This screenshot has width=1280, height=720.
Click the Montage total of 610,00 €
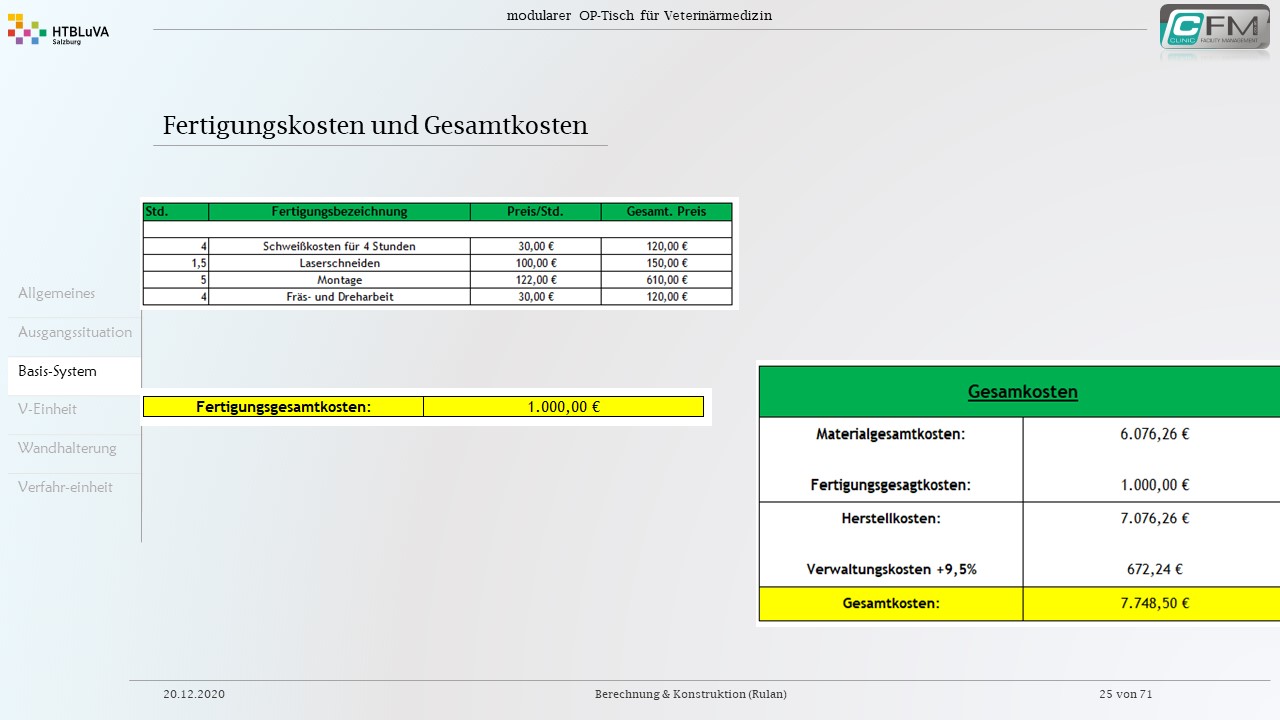coord(666,280)
